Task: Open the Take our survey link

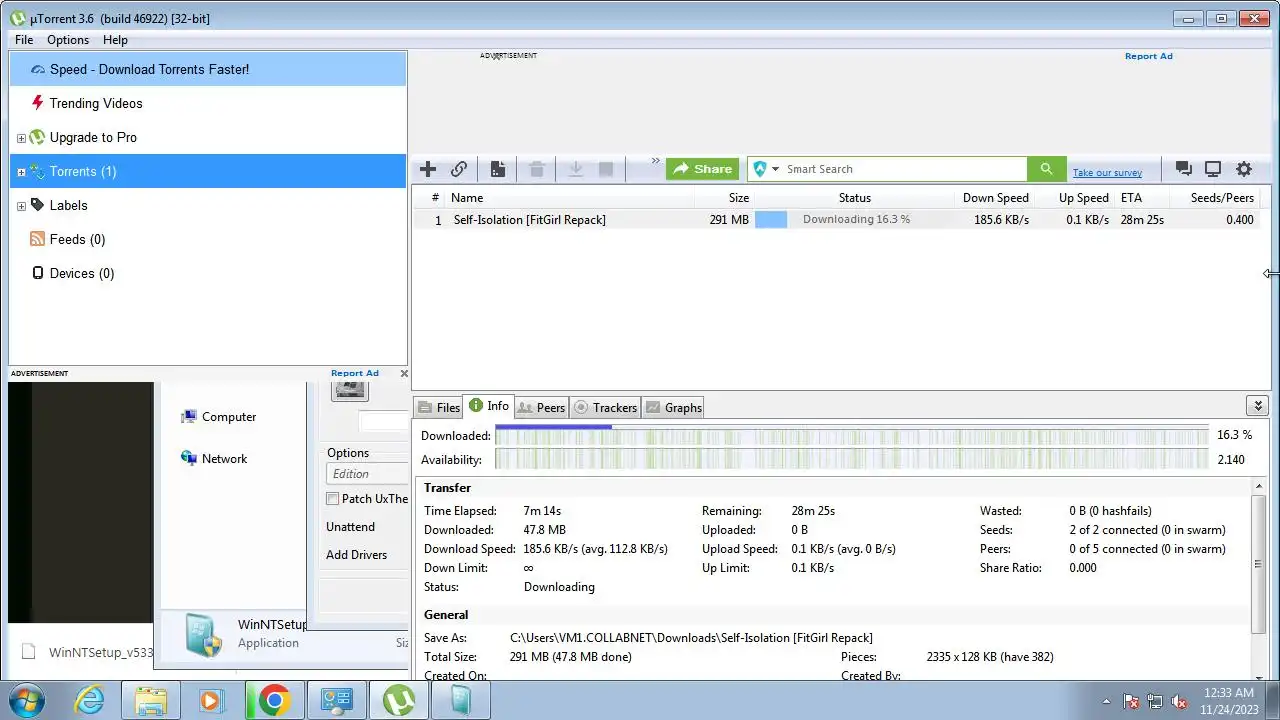Action: [1107, 173]
